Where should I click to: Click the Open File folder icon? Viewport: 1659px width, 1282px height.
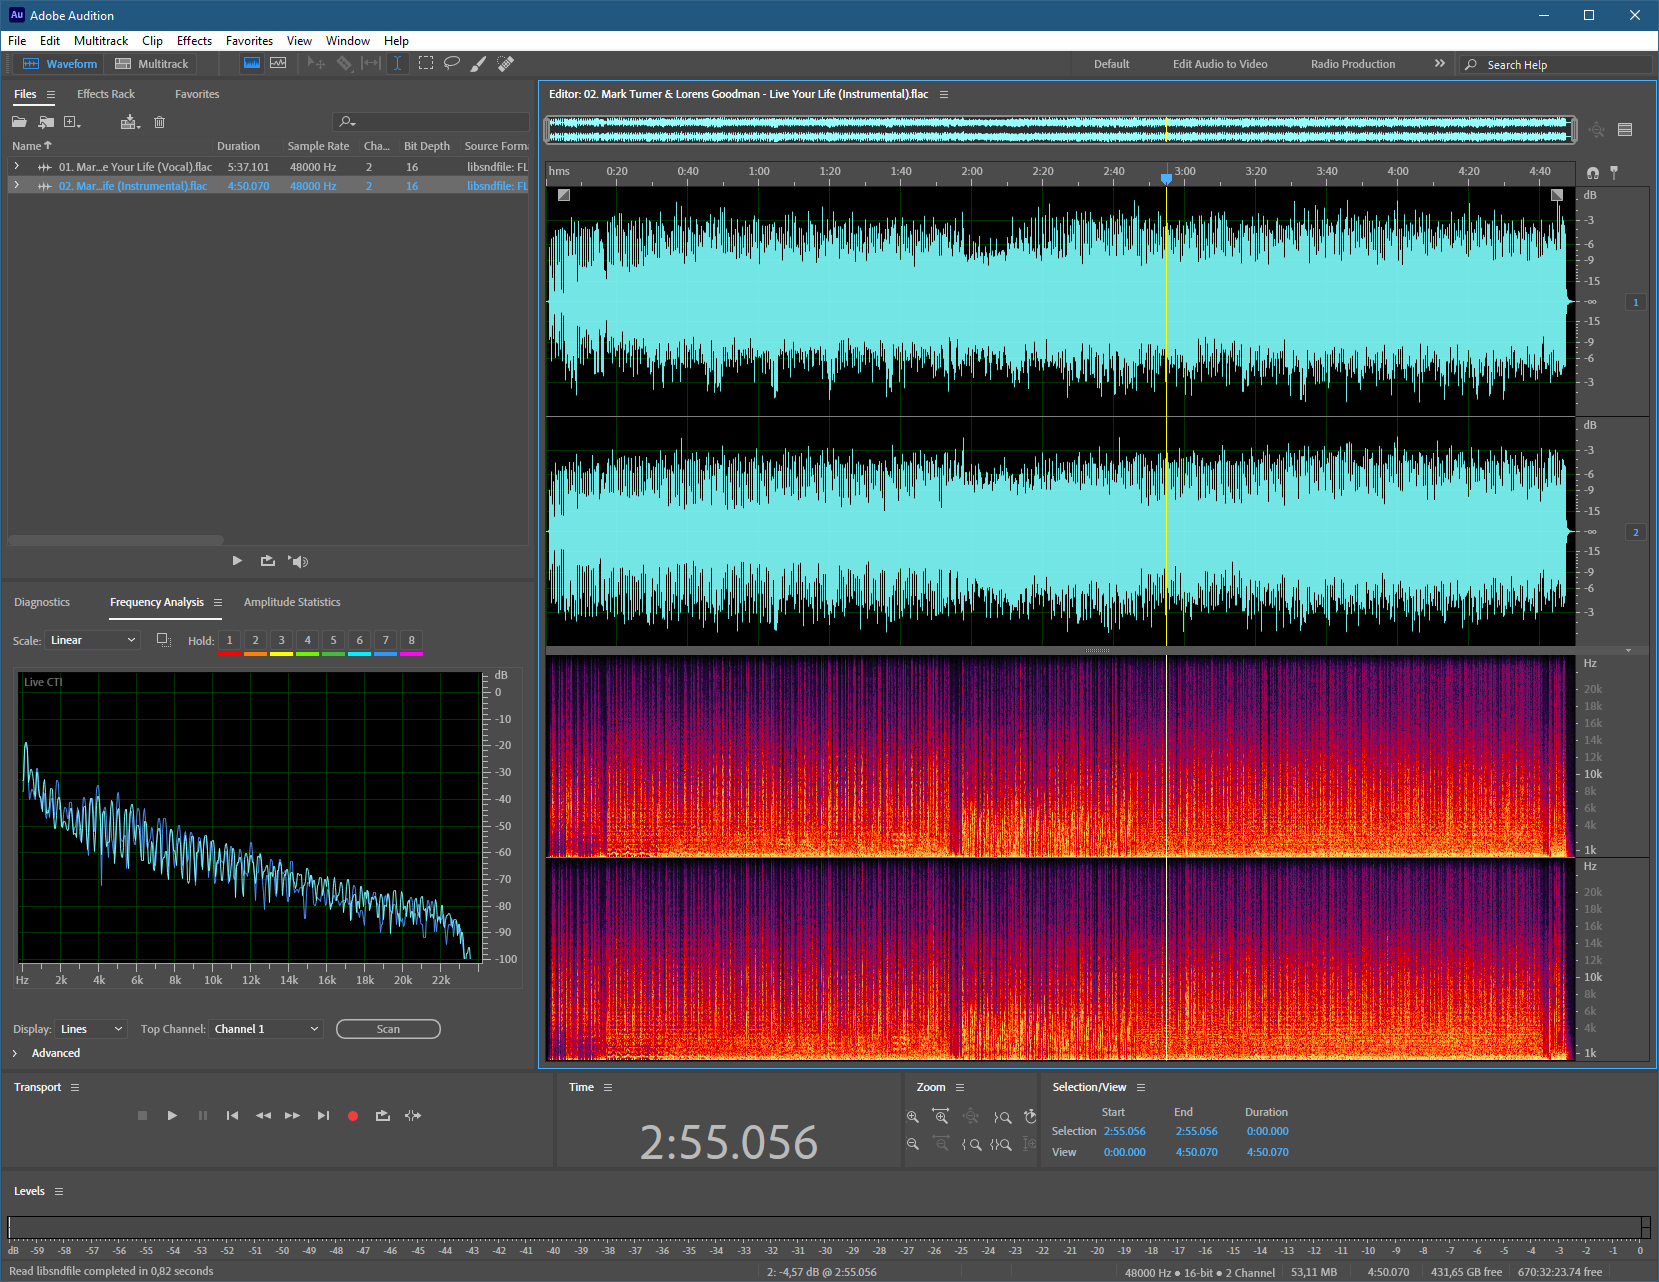pos(19,122)
